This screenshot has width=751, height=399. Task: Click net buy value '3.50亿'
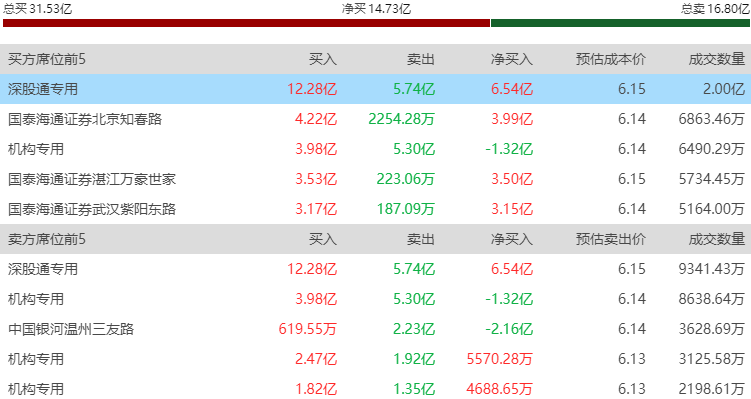pos(512,179)
